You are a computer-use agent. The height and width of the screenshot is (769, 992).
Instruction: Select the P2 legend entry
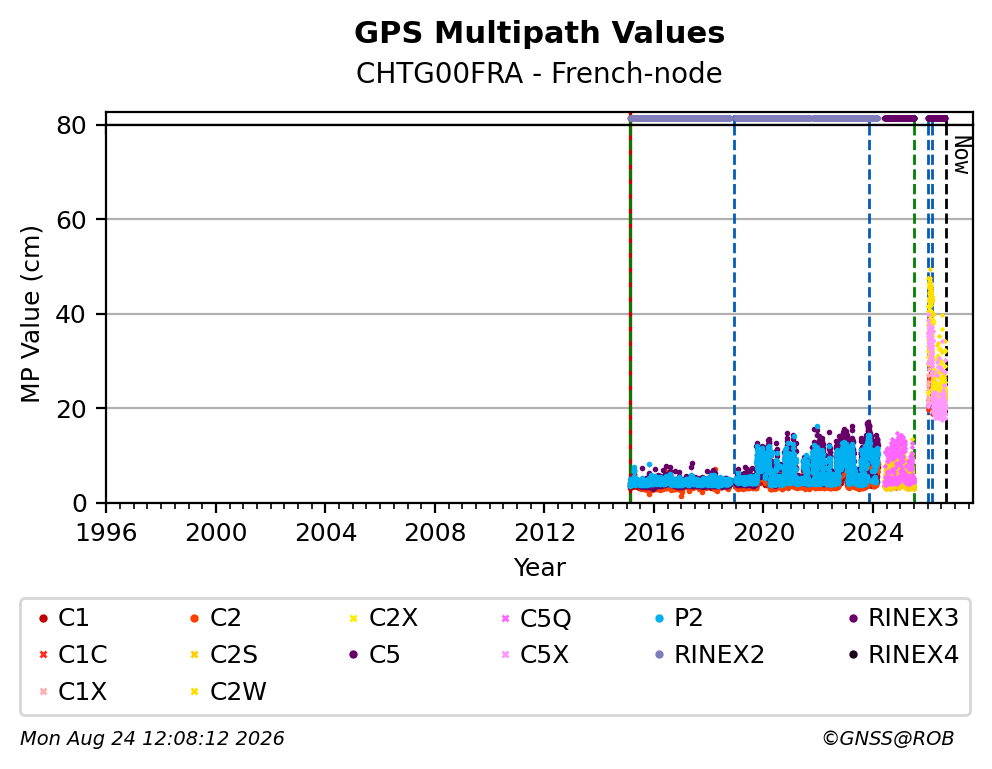point(679,618)
